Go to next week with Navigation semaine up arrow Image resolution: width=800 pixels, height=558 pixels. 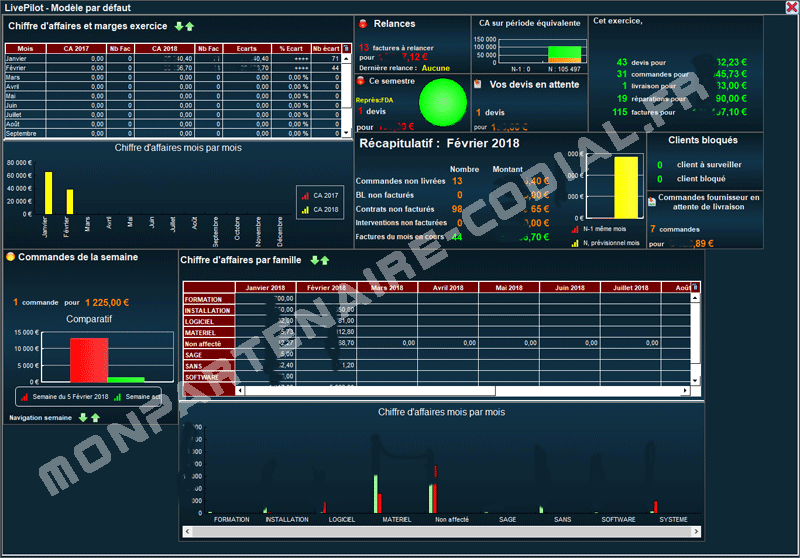pyautogui.click(x=95, y=417)
